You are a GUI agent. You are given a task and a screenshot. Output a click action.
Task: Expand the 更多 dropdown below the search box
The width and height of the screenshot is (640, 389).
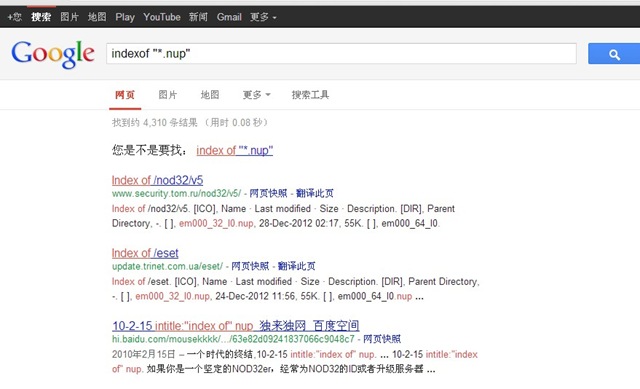pos(256,95)
